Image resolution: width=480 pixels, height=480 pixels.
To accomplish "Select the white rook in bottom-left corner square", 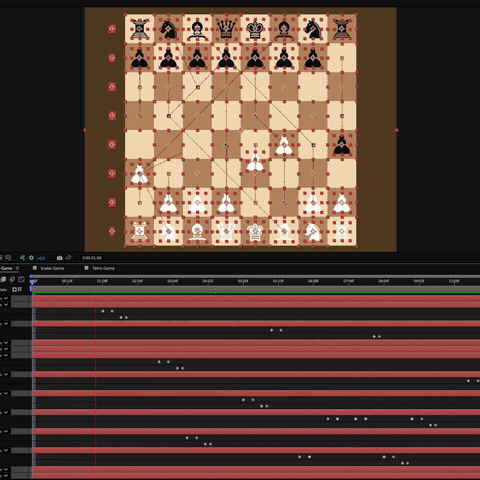I will pyautogui.click(x=139, y=231).
